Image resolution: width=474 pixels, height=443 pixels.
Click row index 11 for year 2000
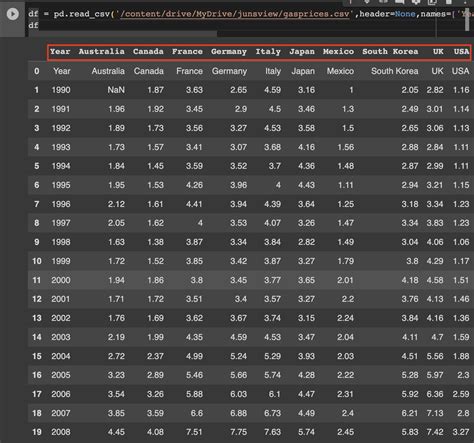coord(37,280)
